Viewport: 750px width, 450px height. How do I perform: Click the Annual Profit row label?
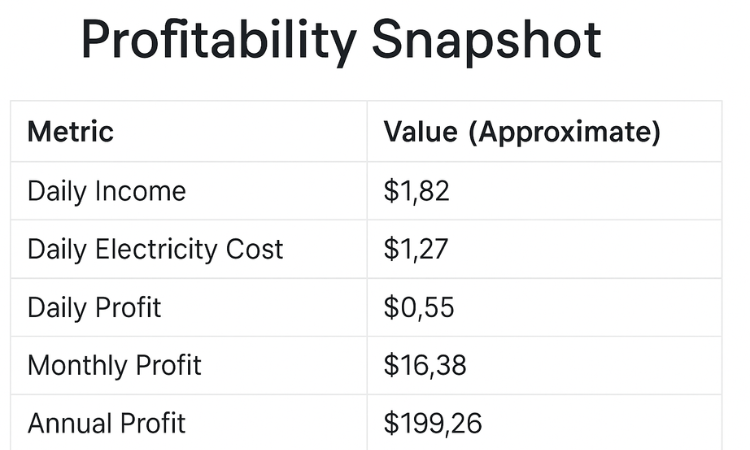point(106,423)
